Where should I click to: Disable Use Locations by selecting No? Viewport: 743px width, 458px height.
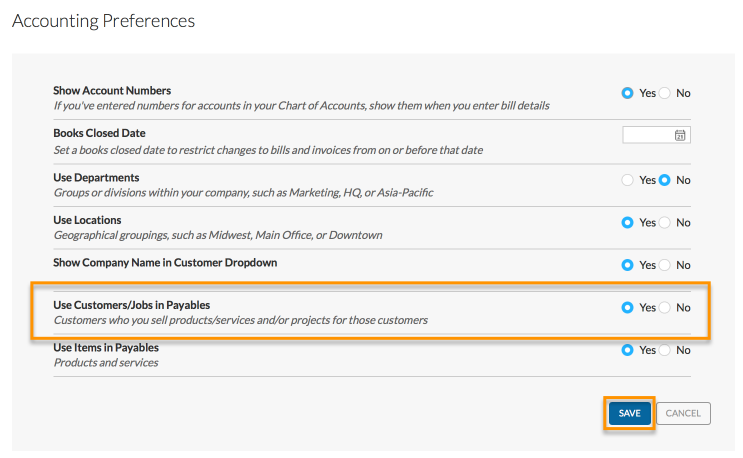click(x=665, y=223)
